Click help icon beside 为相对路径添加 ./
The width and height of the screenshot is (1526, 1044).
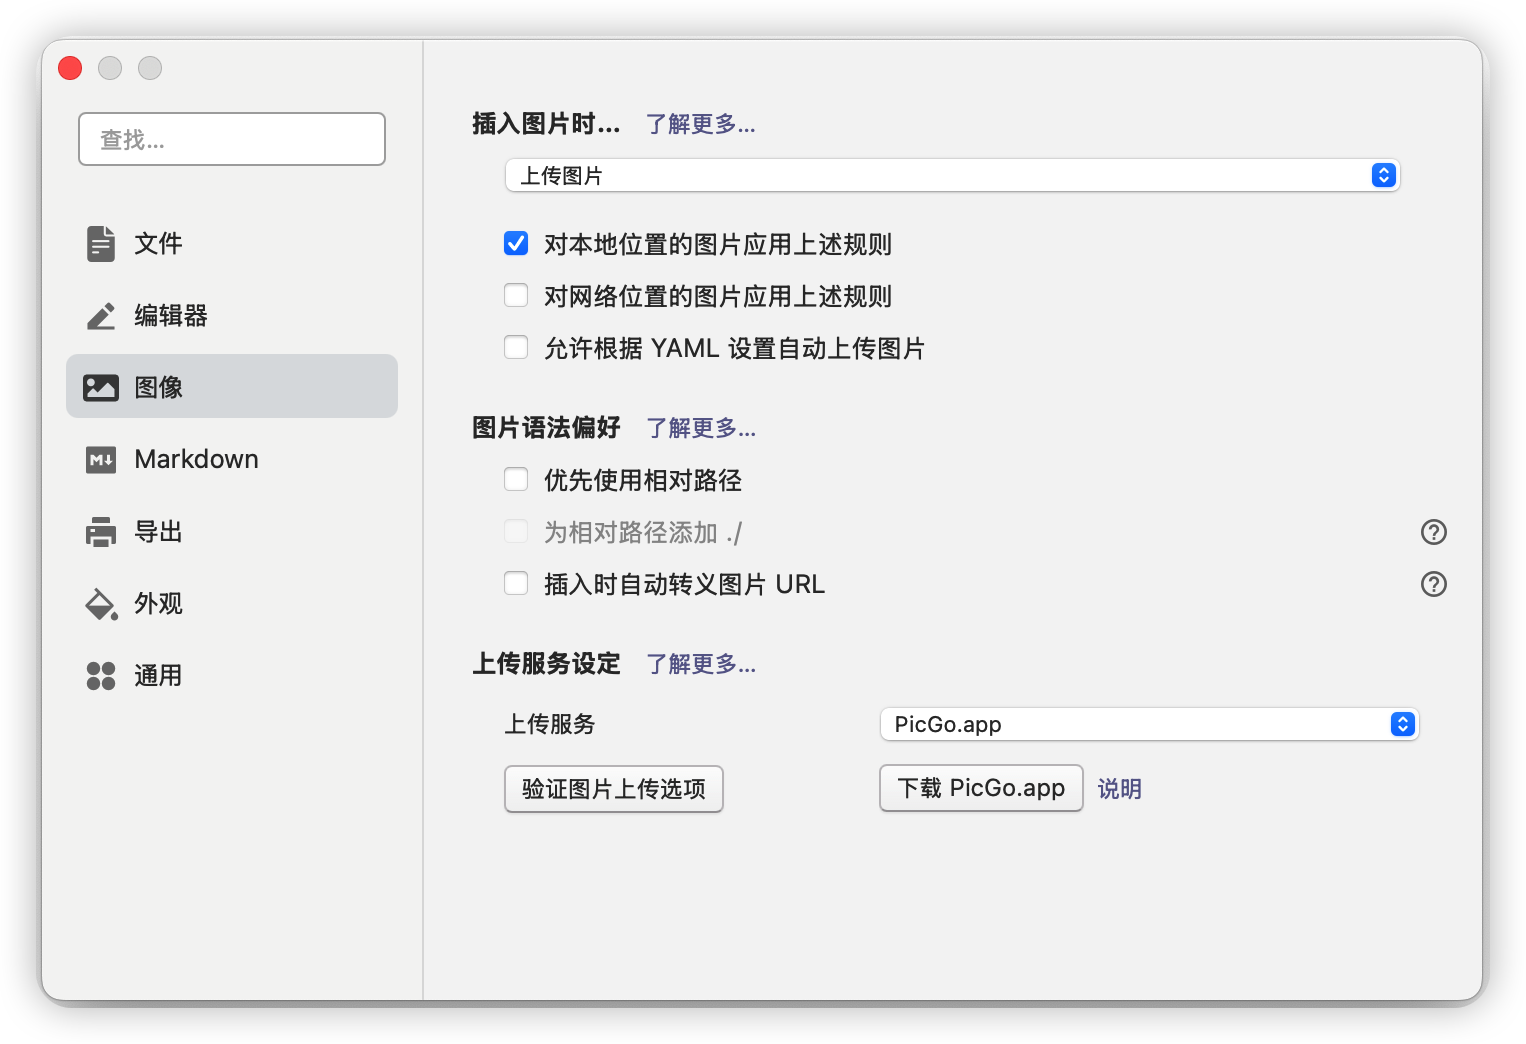click(1434, 532)
